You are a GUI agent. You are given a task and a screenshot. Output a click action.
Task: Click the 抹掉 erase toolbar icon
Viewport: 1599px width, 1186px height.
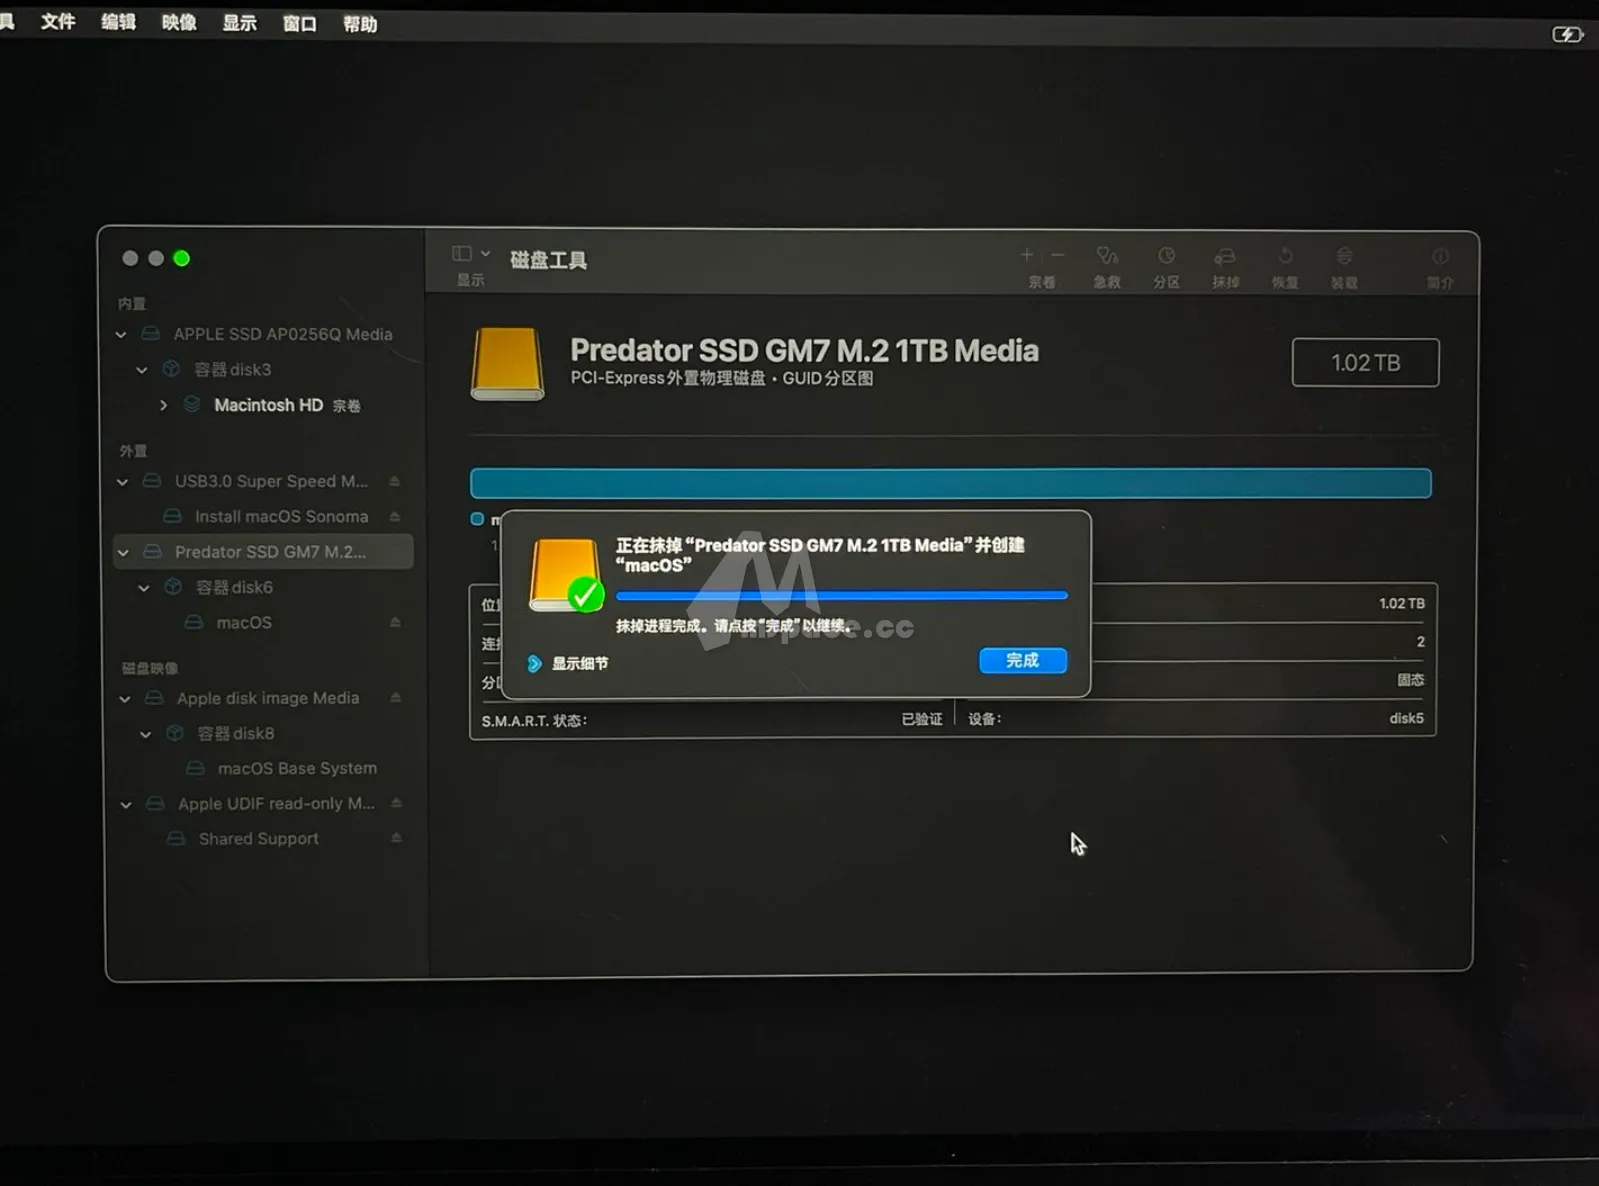click(1225, 257)
